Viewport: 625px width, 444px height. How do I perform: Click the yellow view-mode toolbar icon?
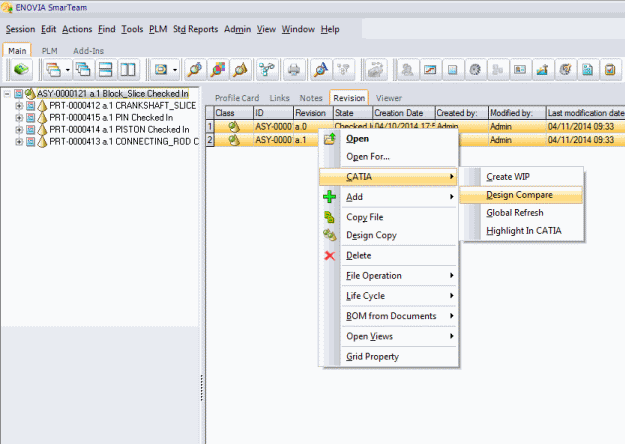coord(161,70)
